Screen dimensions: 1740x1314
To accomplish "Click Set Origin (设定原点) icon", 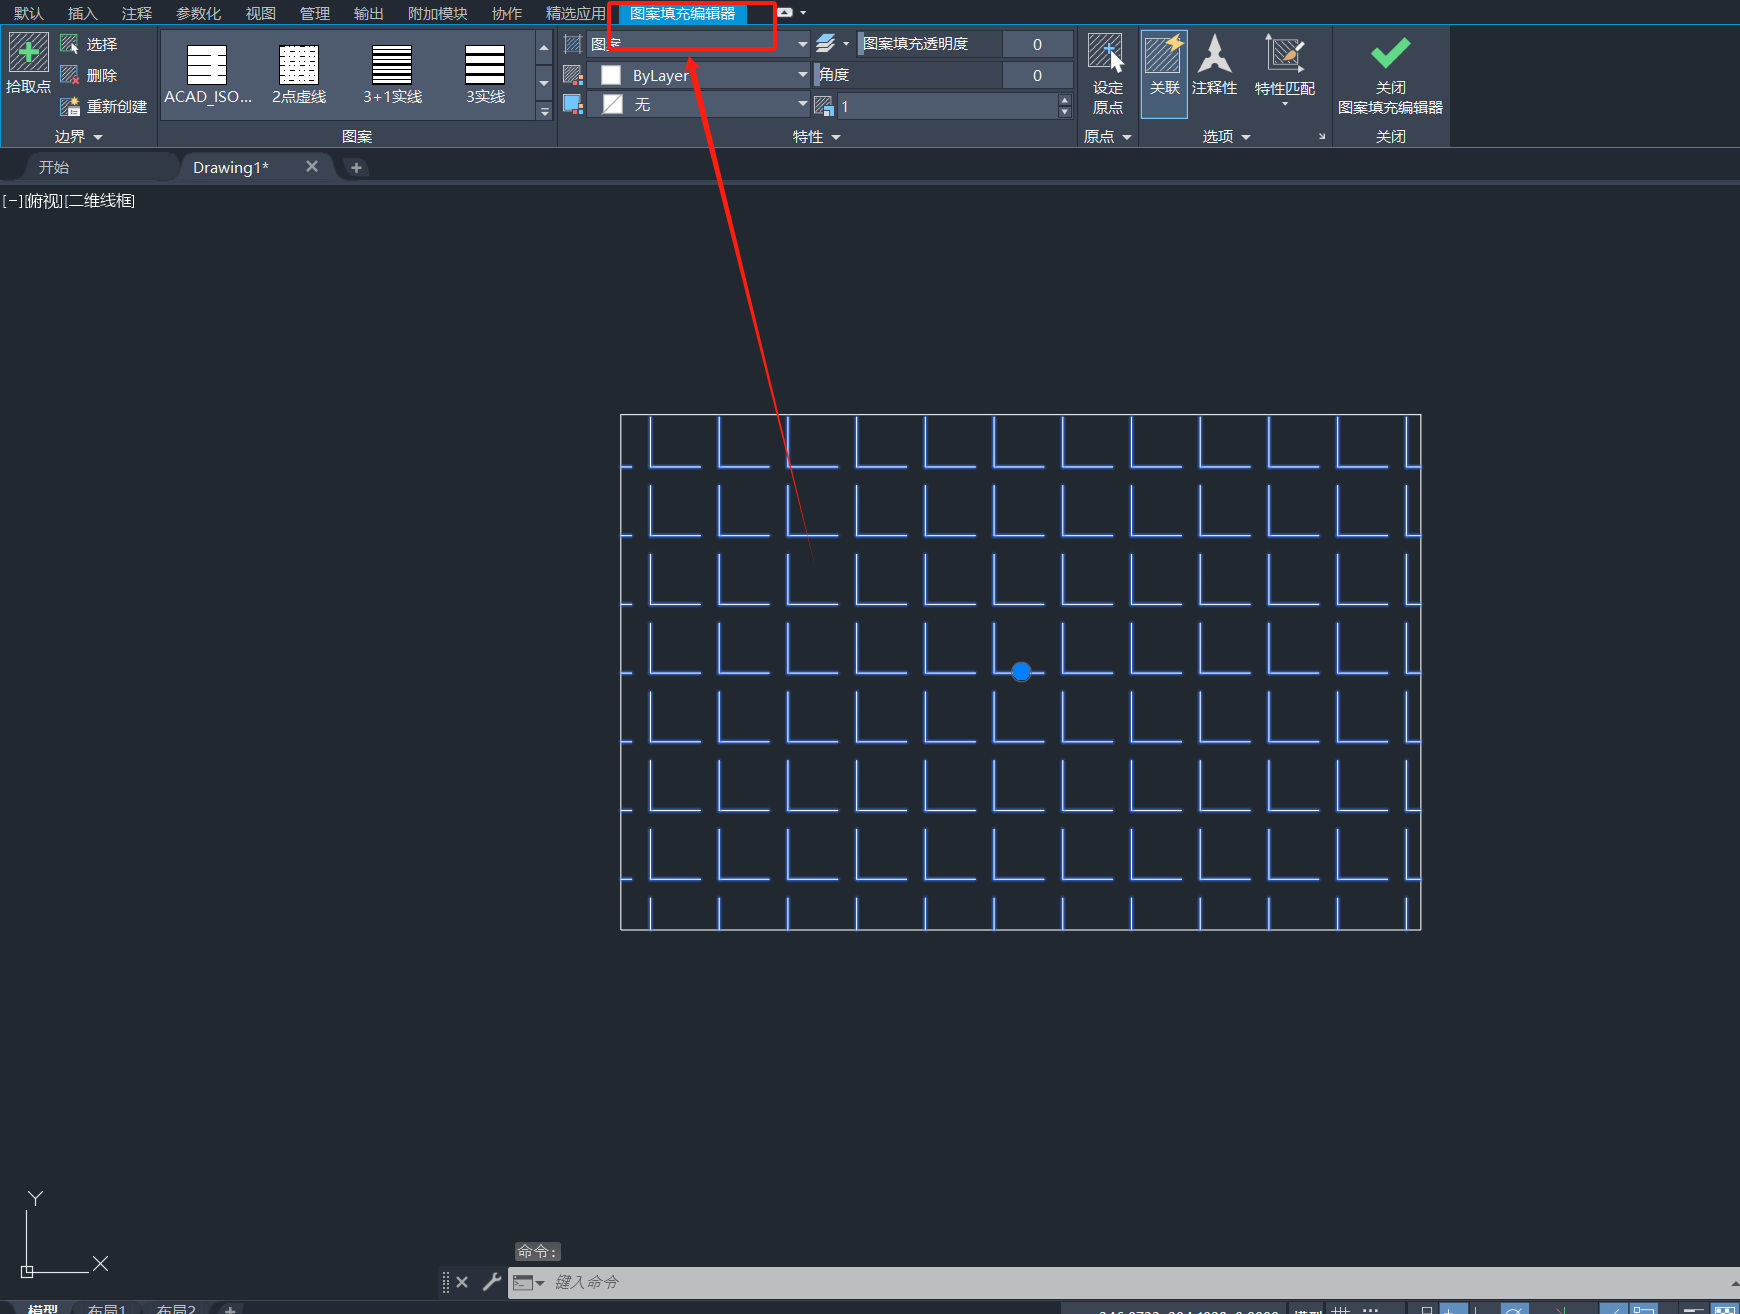I will coord(1106,53).
